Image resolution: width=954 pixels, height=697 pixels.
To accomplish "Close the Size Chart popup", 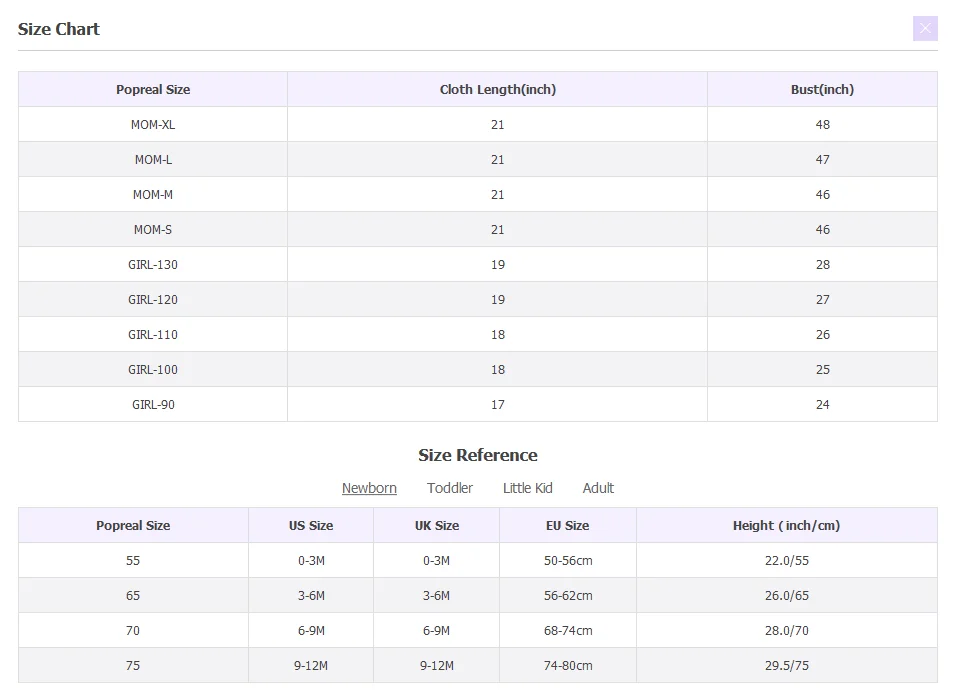I will click(x=925, y=28).
